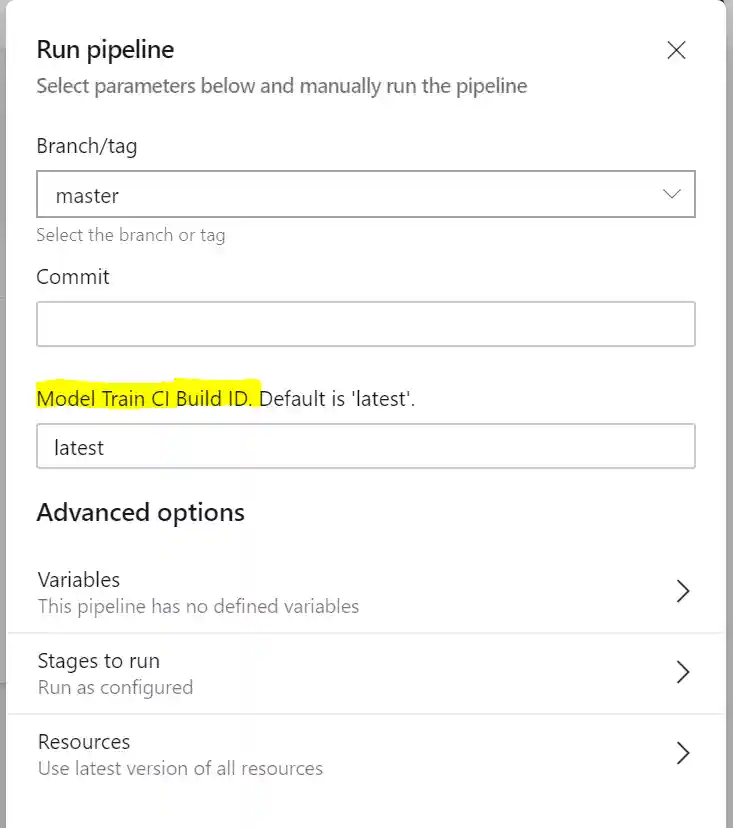This screenshot has width=733, height=828.
Task: Click the 'Commit' field label
Action: 73,277
